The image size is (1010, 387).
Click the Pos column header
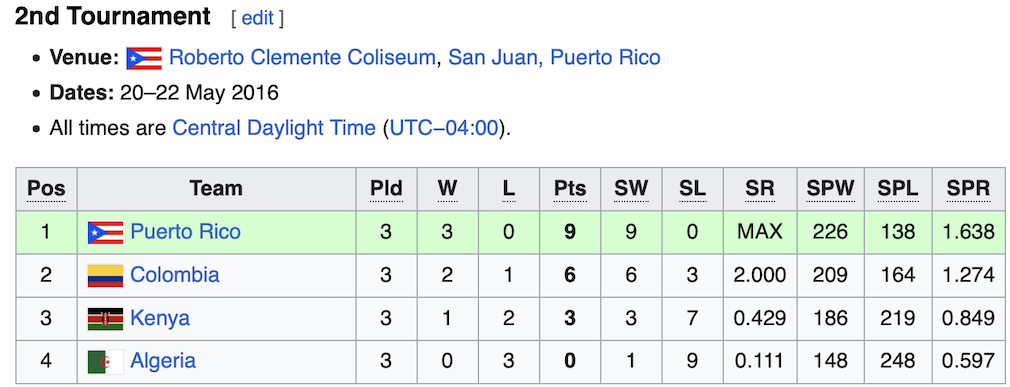(46, 189)
